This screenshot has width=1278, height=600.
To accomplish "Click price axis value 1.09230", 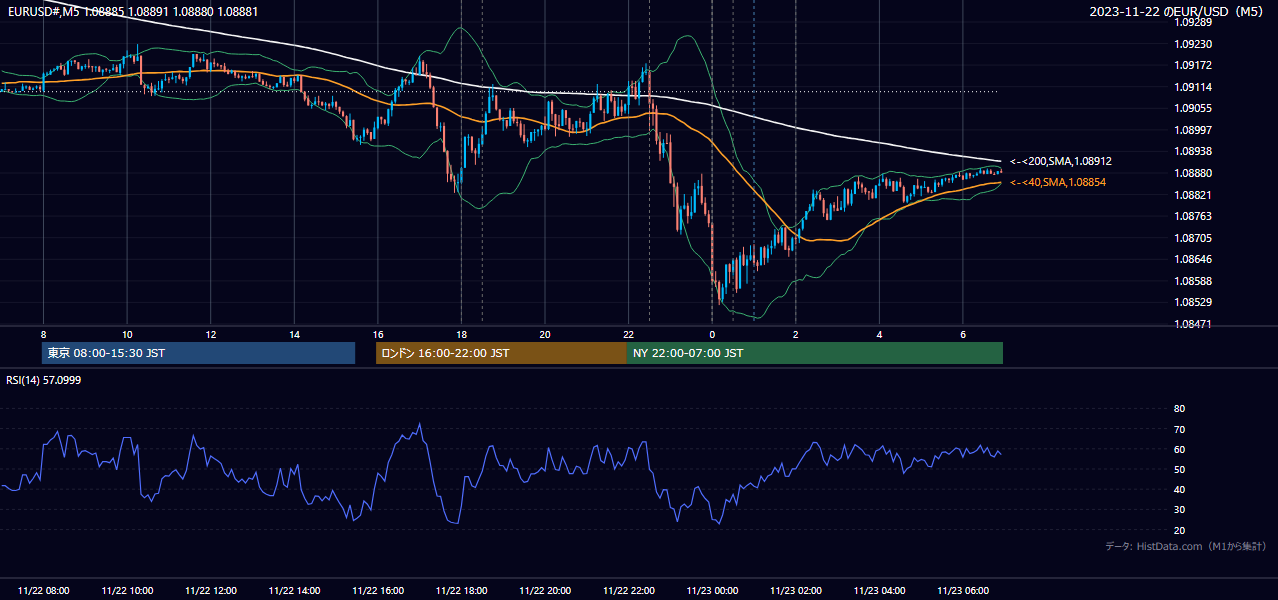I will click(x=1193, y=44).
